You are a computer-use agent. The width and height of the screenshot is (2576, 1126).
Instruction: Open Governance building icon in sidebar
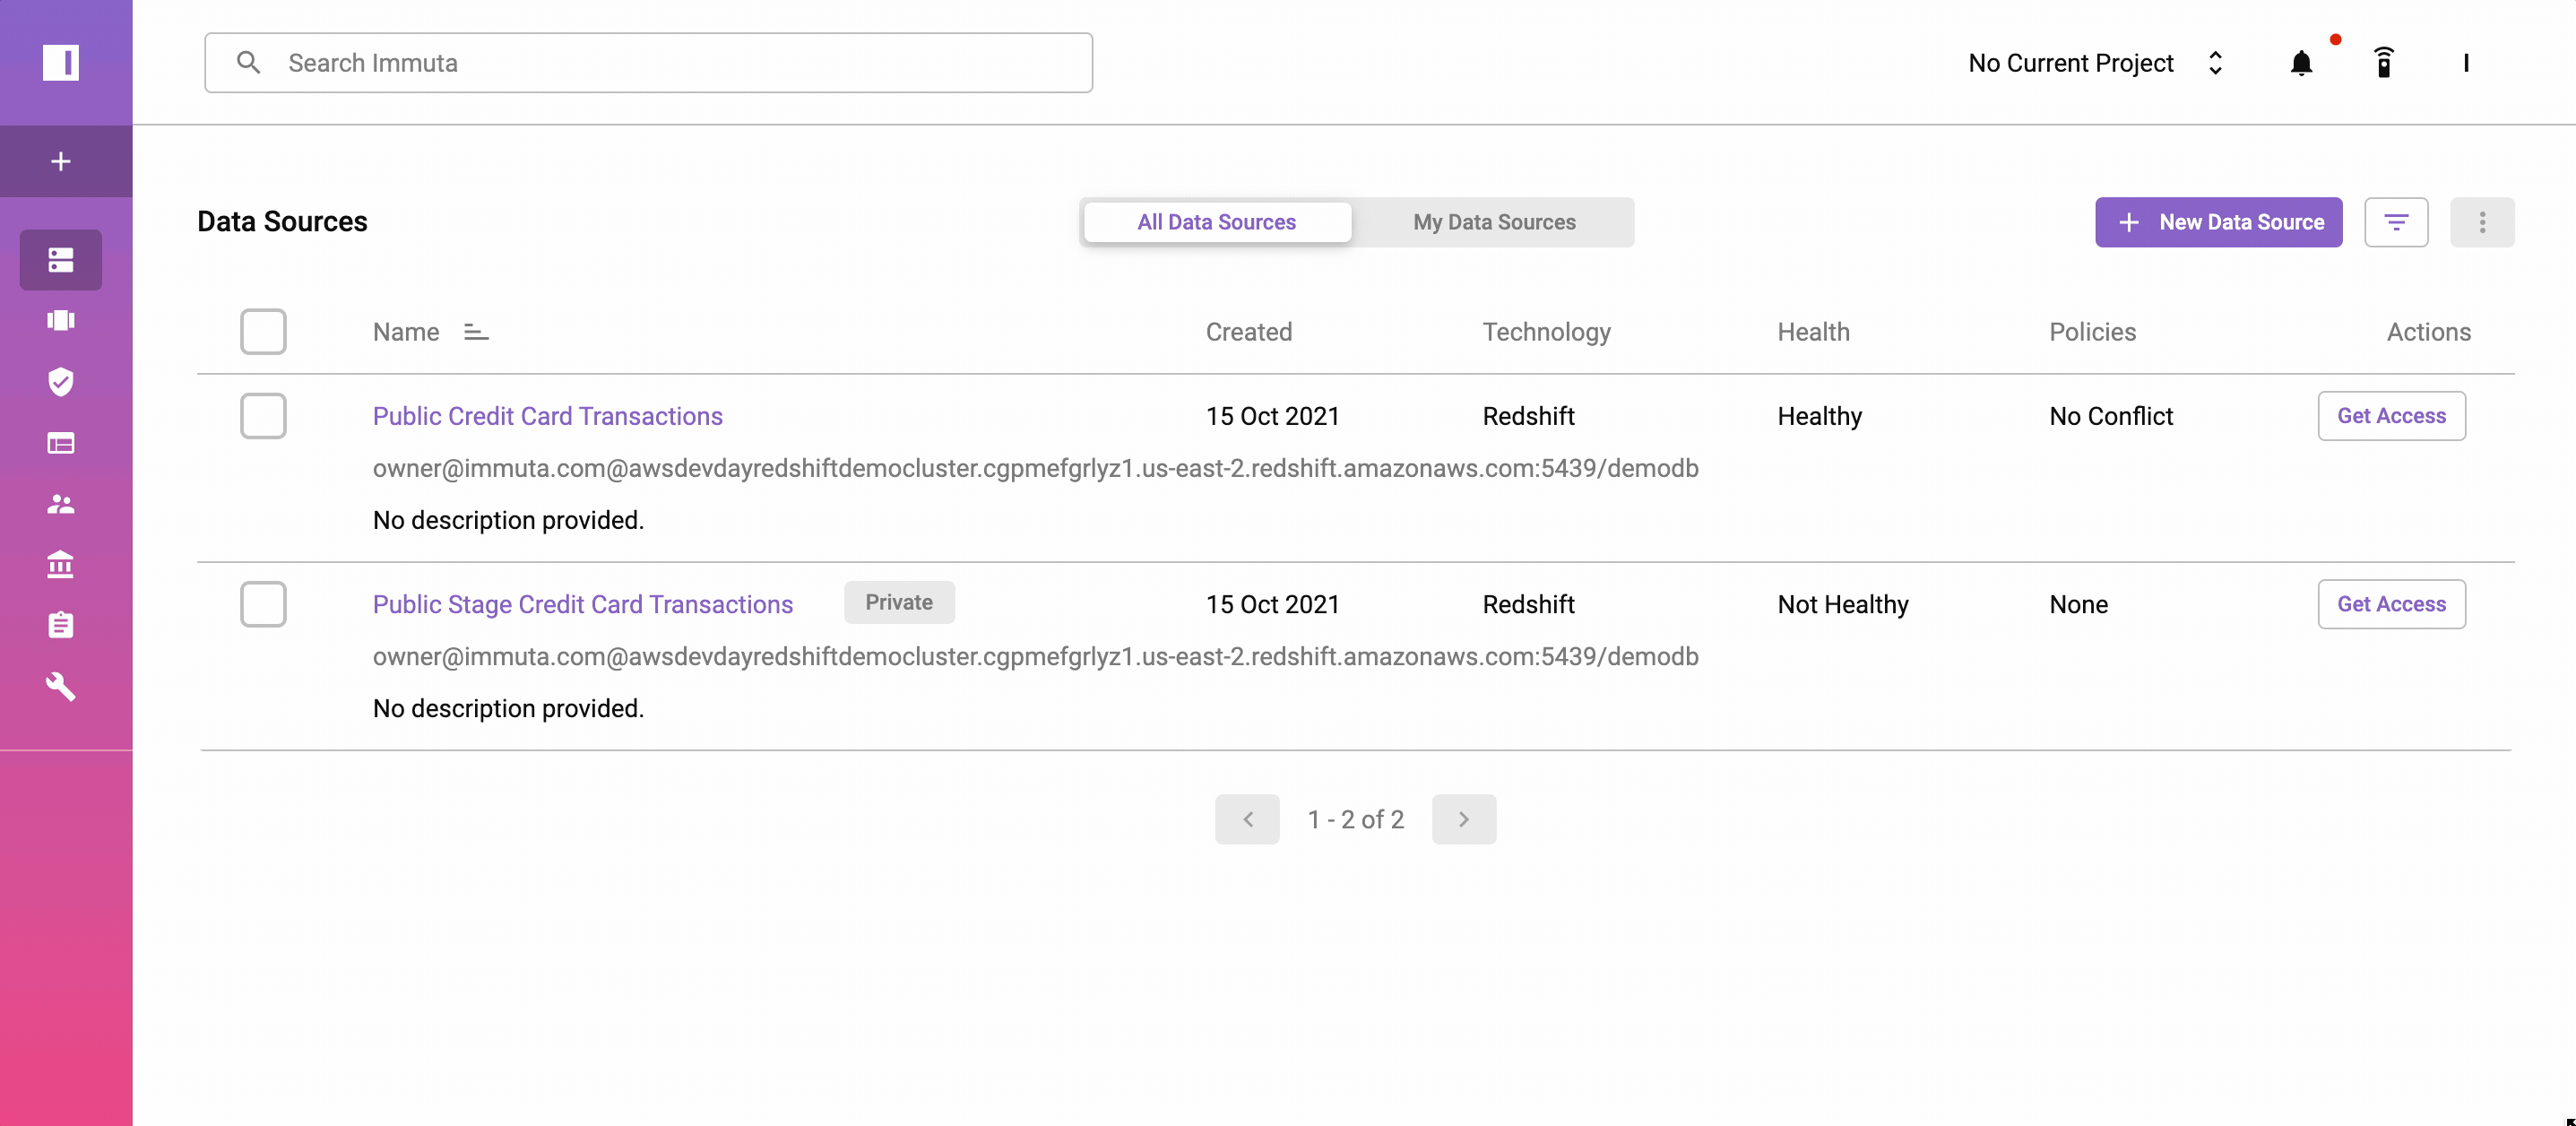pyautogui.click(x=61, y=565)
